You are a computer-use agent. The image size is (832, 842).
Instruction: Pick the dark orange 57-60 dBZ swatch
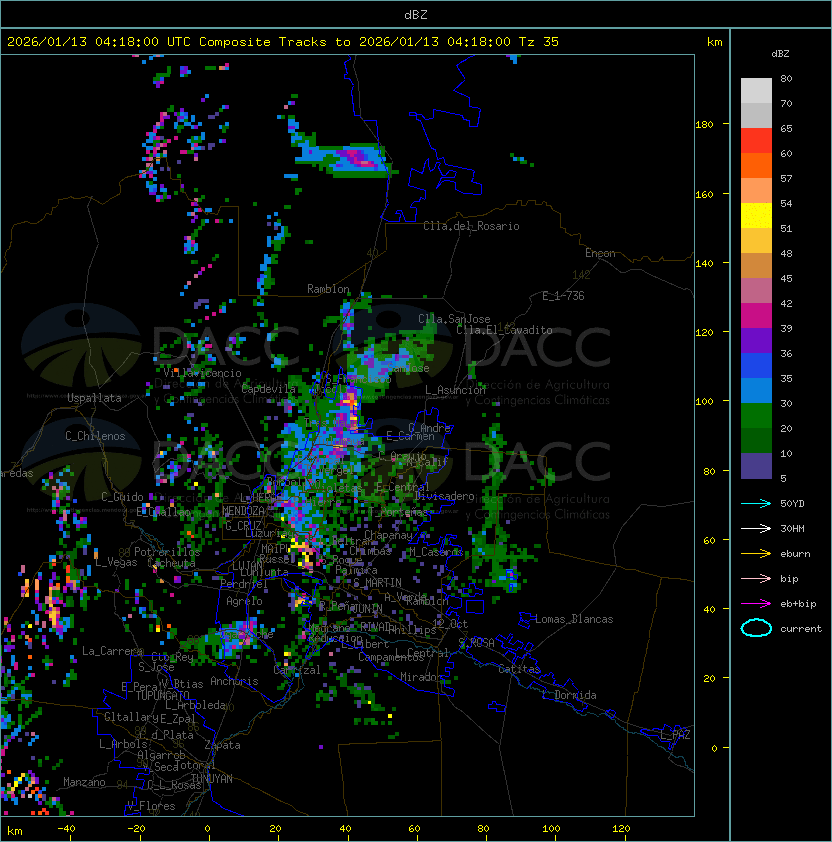coord(756,166)
